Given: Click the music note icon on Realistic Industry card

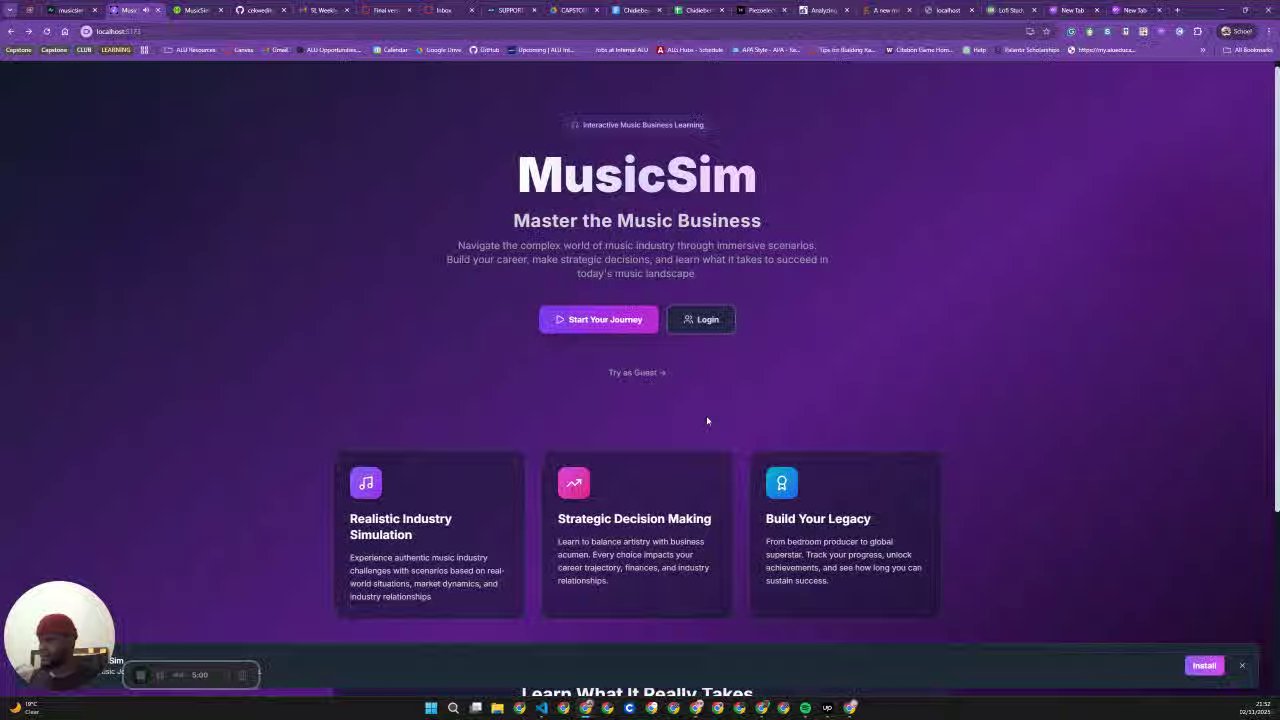Looking at the screenshot, I should click(366, 483).
